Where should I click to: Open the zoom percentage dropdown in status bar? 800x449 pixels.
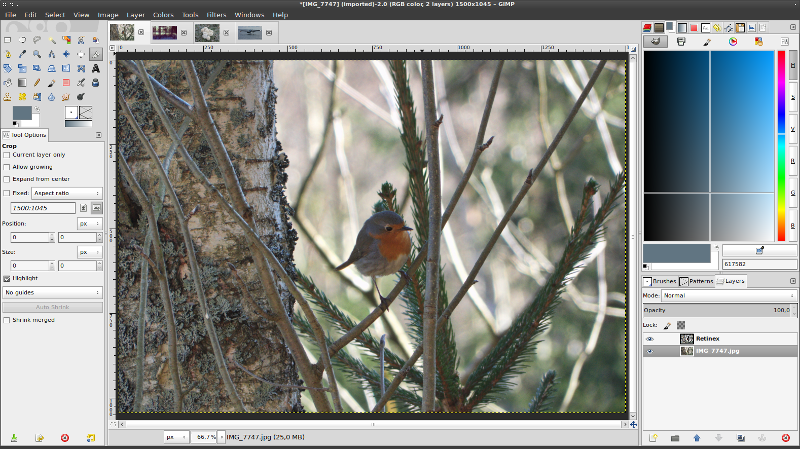[x=221, y=437]
